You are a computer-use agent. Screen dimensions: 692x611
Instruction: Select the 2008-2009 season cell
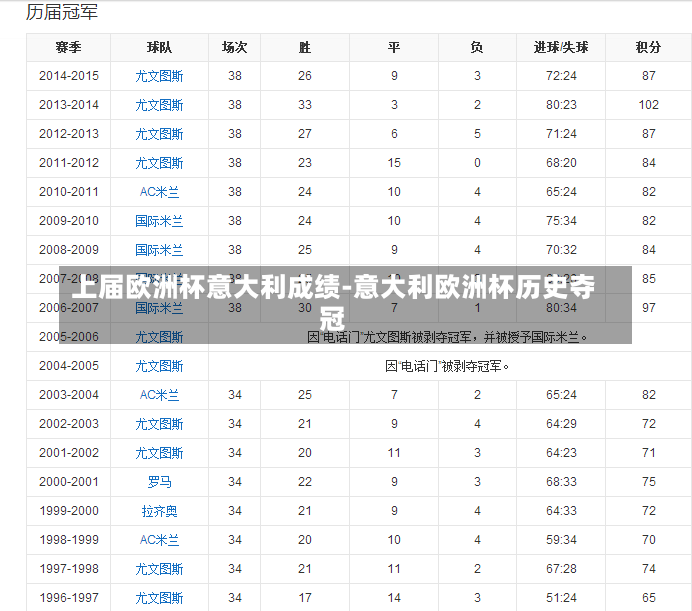(68, 250)
